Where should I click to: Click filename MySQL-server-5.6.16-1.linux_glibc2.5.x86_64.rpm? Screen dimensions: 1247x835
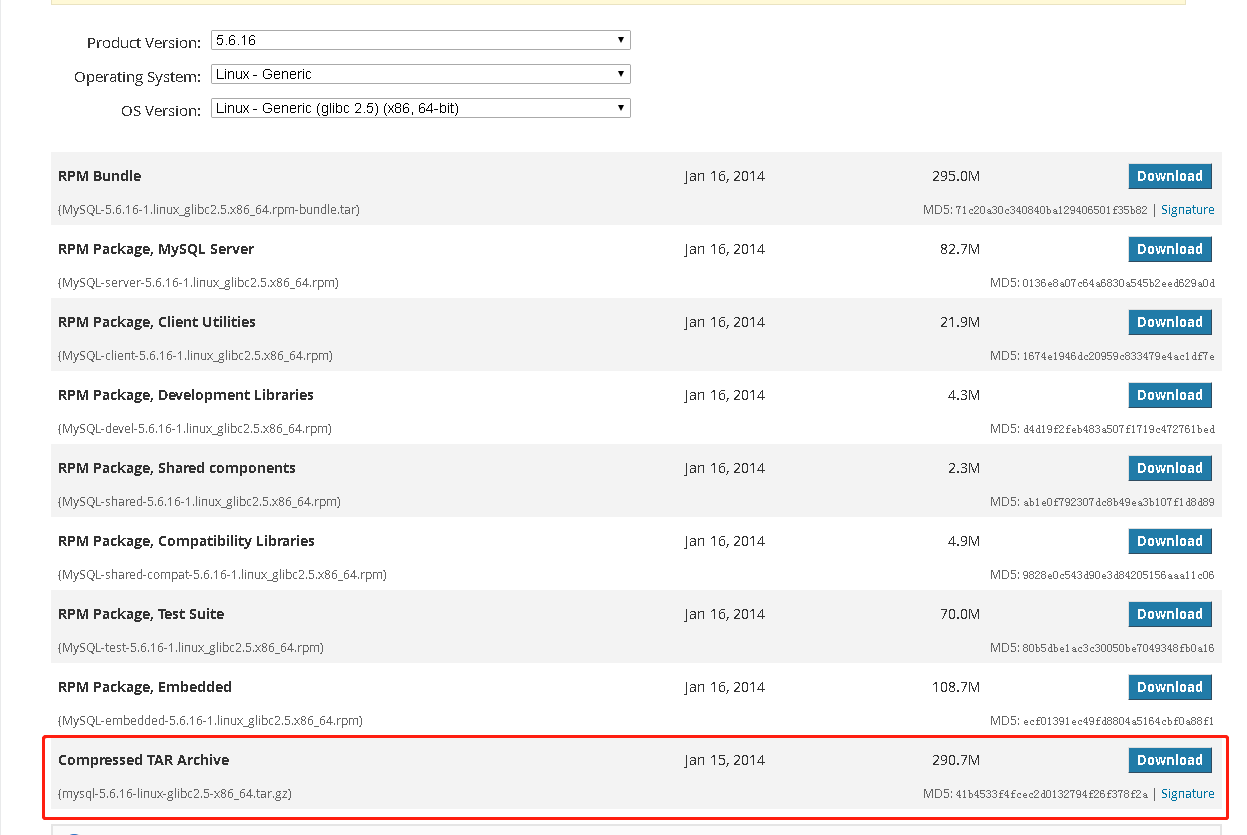click(198, 283)
